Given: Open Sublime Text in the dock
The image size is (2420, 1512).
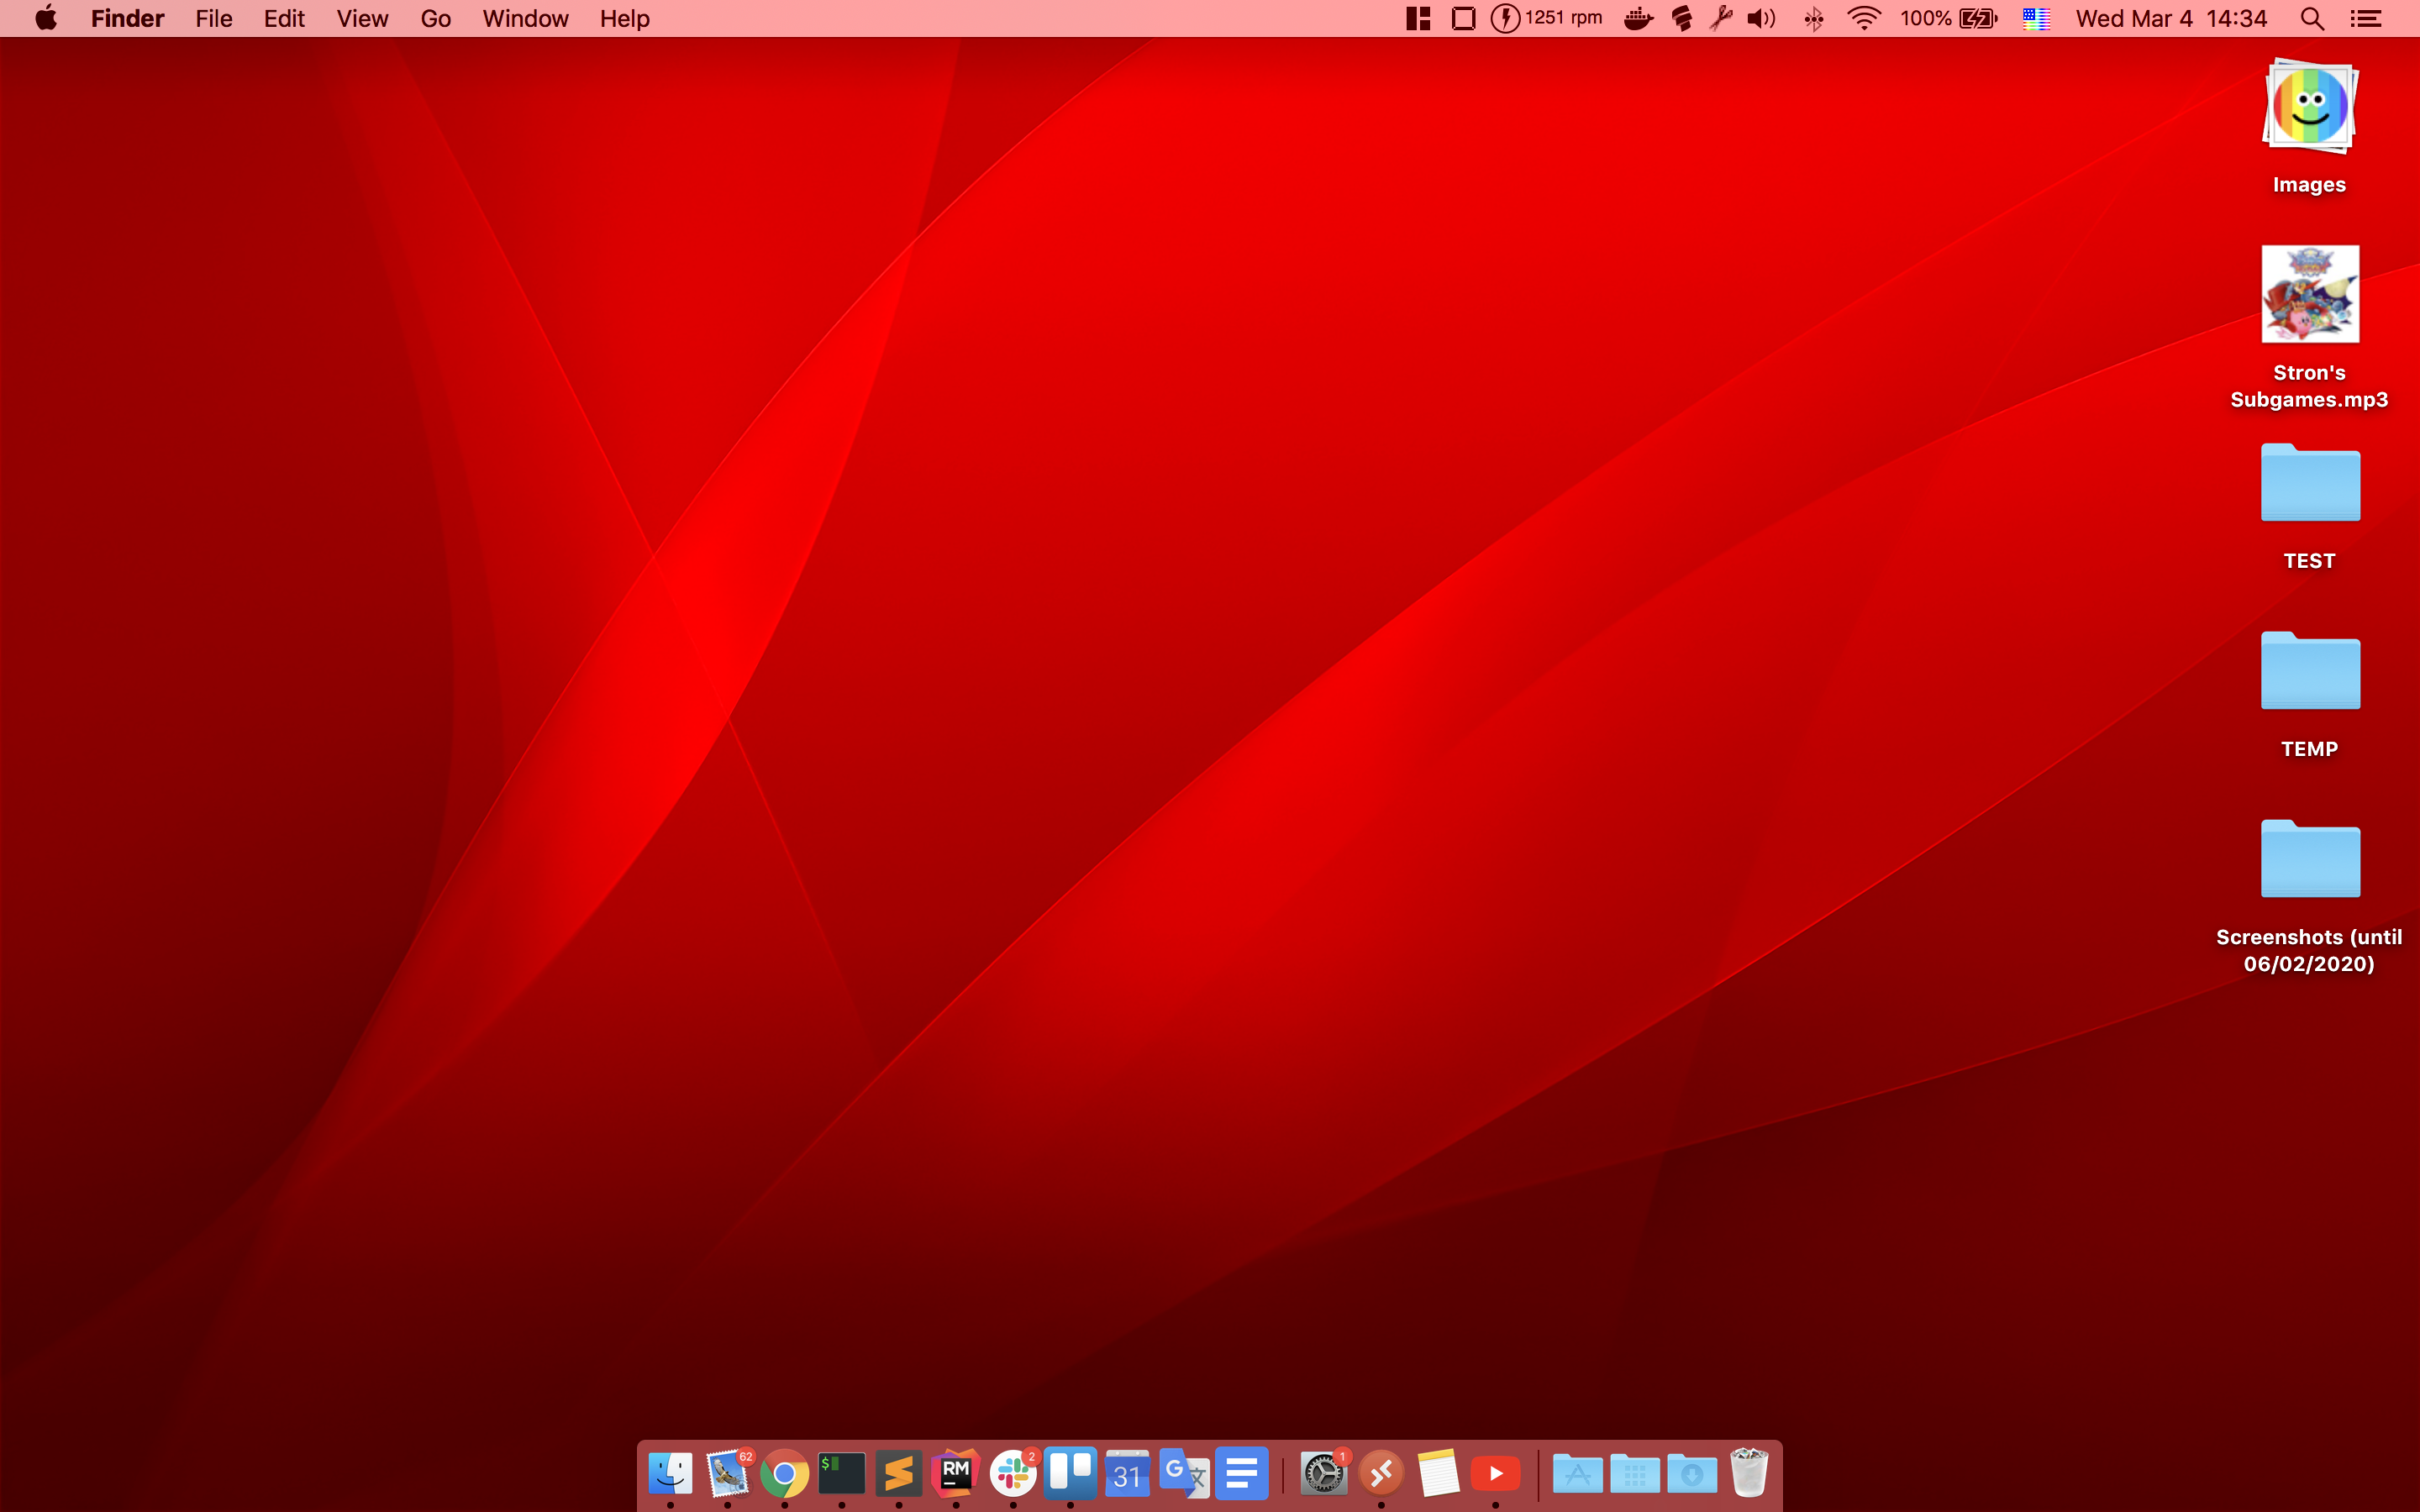Looking at the screenshot, I should tap(898, 1473).
